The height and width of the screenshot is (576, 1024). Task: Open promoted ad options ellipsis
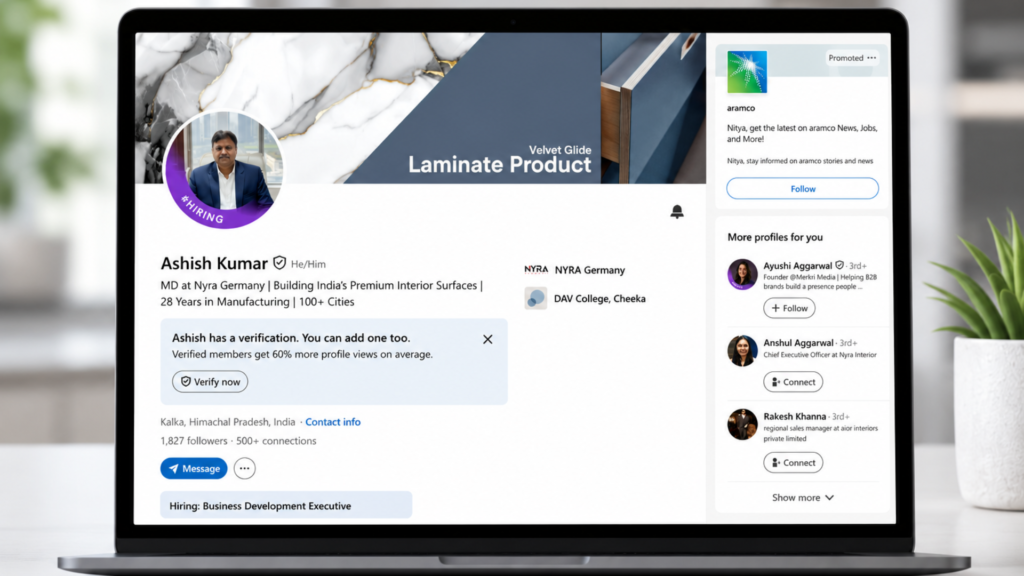pos(871,57)
